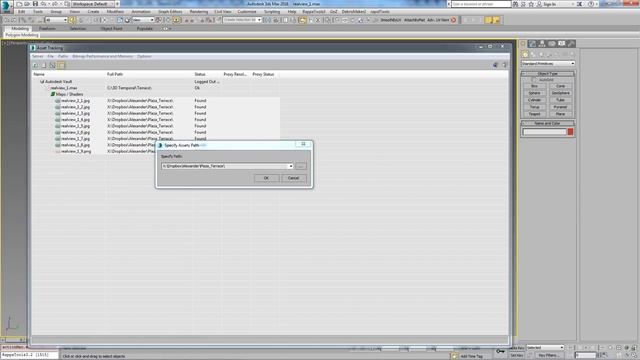
Task: Click the object name field in Name and Color
Action: [544, 132]
